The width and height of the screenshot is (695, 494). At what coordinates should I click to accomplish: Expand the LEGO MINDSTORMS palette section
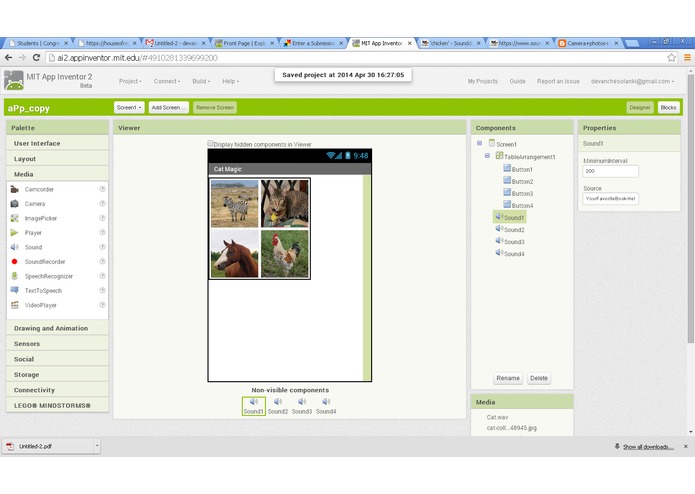(x=57, y=405)
